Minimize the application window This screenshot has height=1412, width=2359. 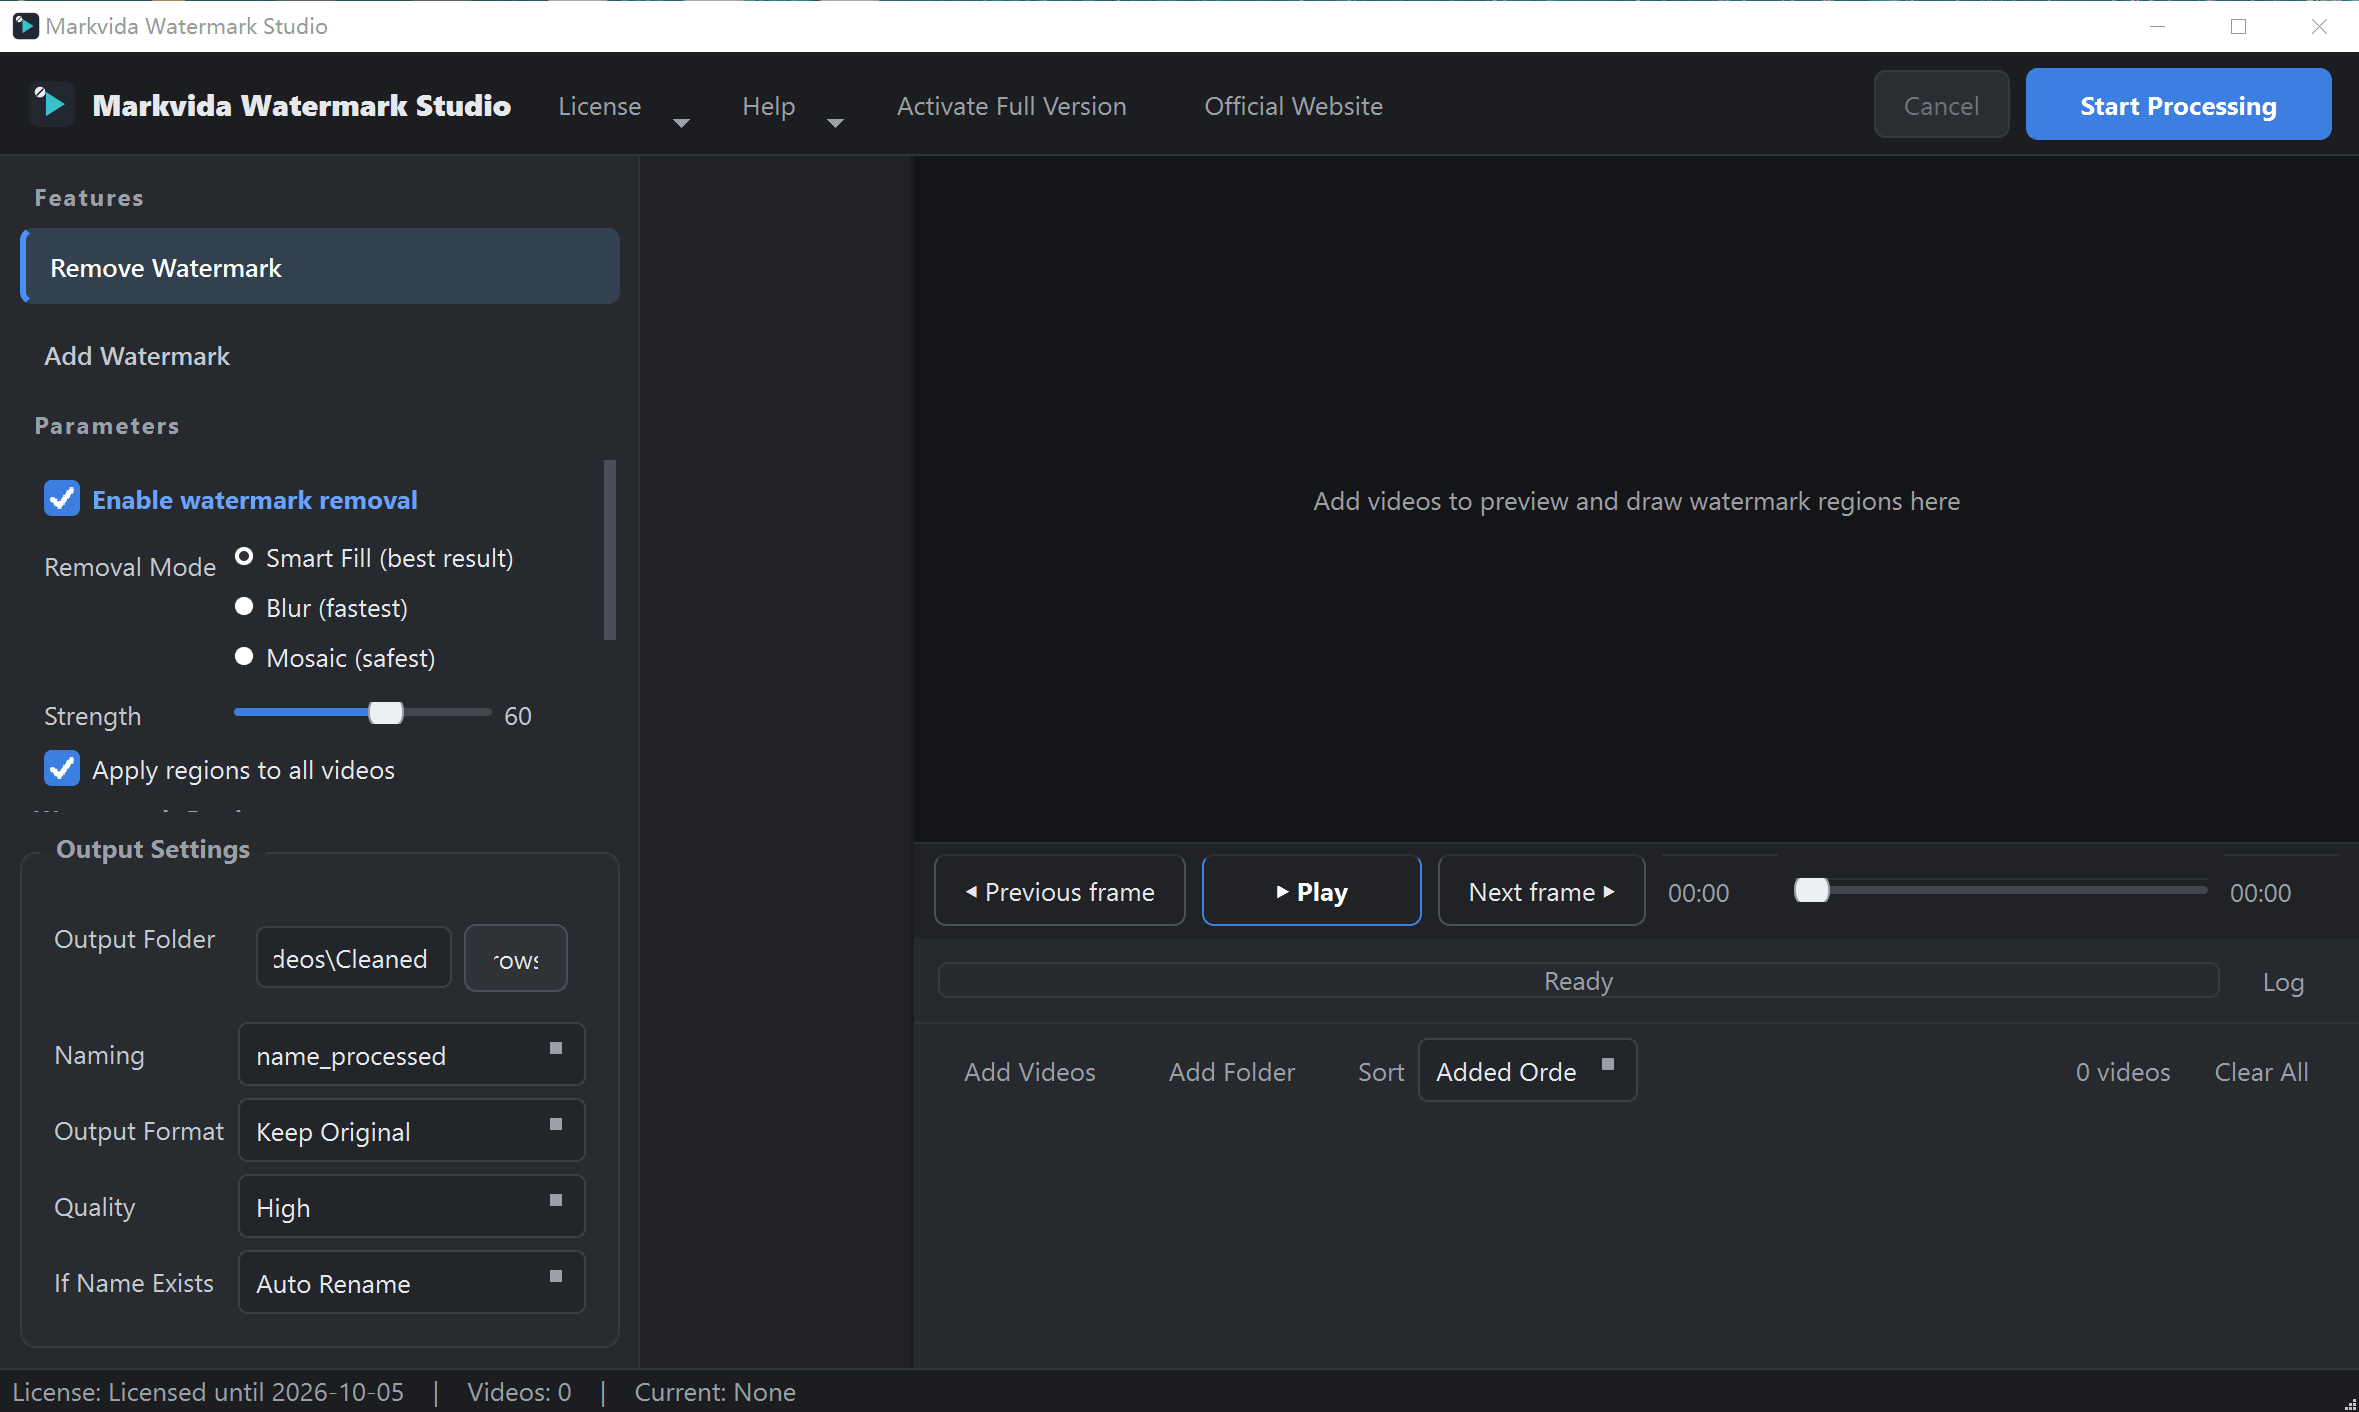[2157, 26]
